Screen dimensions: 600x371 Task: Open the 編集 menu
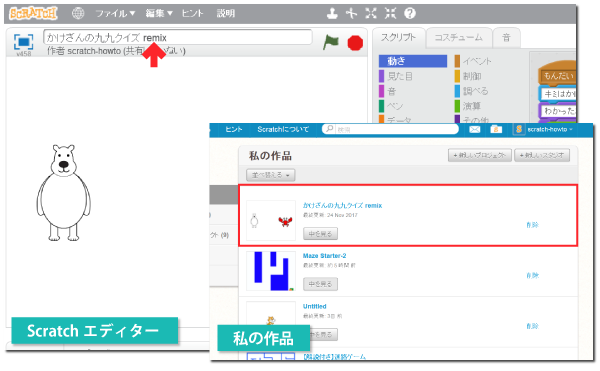point(159,13)
